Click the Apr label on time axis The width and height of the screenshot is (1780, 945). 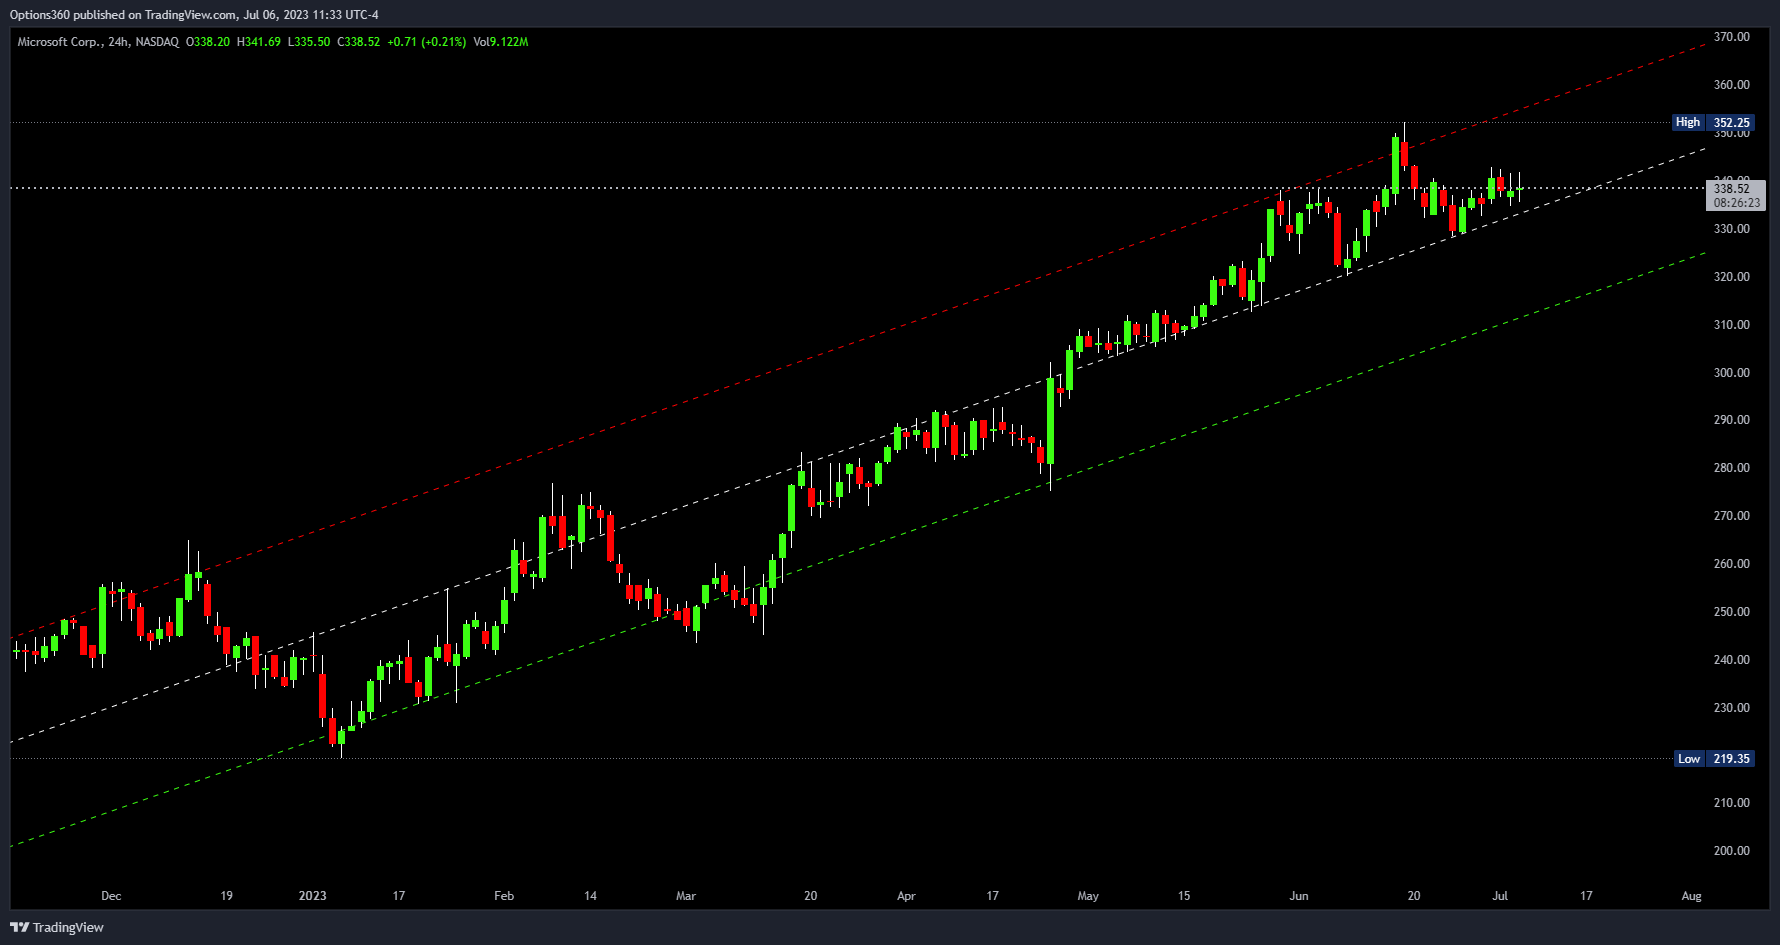click(906, 896)
